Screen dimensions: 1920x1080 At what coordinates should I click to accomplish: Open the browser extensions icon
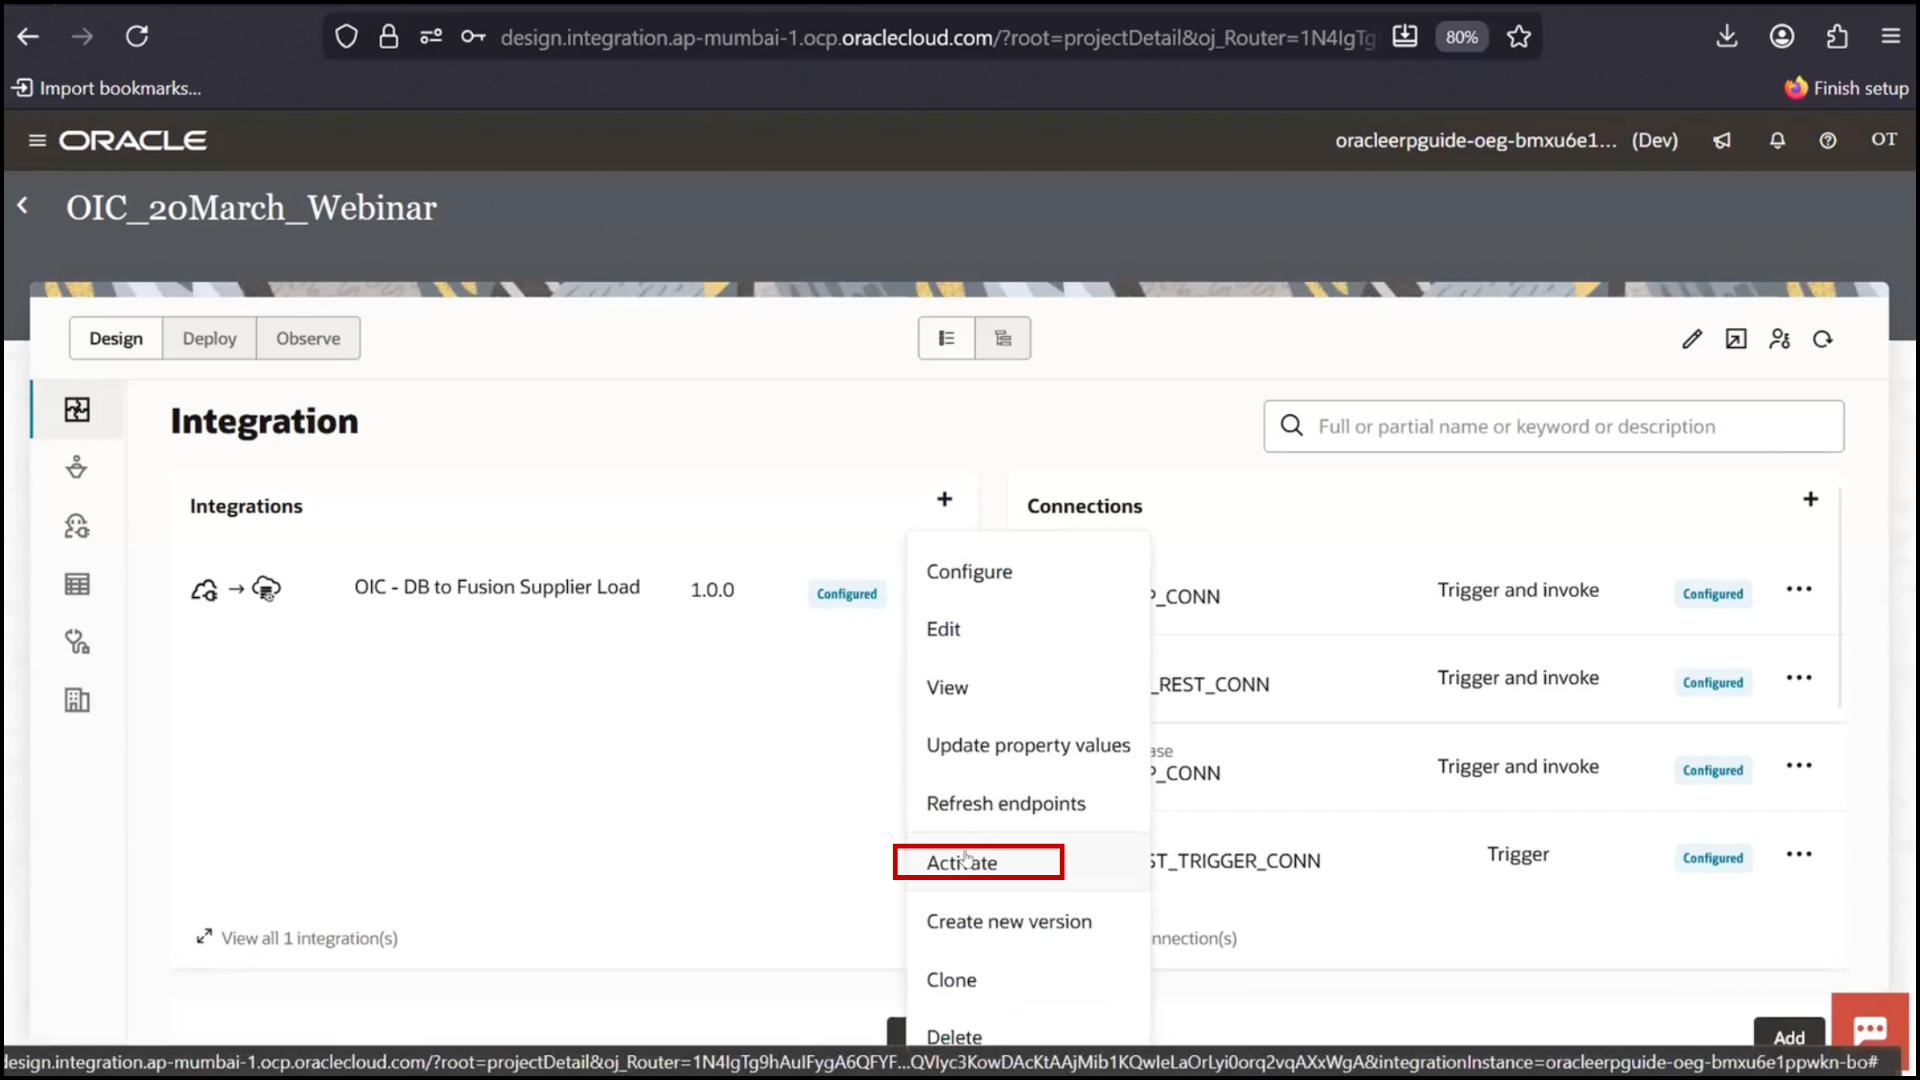pos(1837,37)
